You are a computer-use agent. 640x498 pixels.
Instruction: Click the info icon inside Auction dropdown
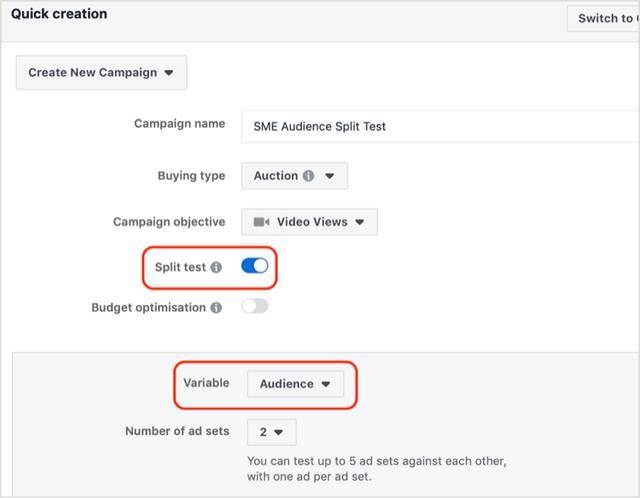(x=308, y=176)
